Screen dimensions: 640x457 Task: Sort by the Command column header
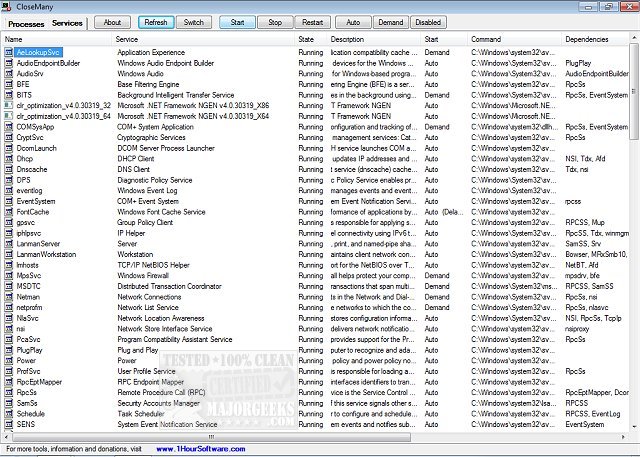pyautogui.click(x=515, y=39)
